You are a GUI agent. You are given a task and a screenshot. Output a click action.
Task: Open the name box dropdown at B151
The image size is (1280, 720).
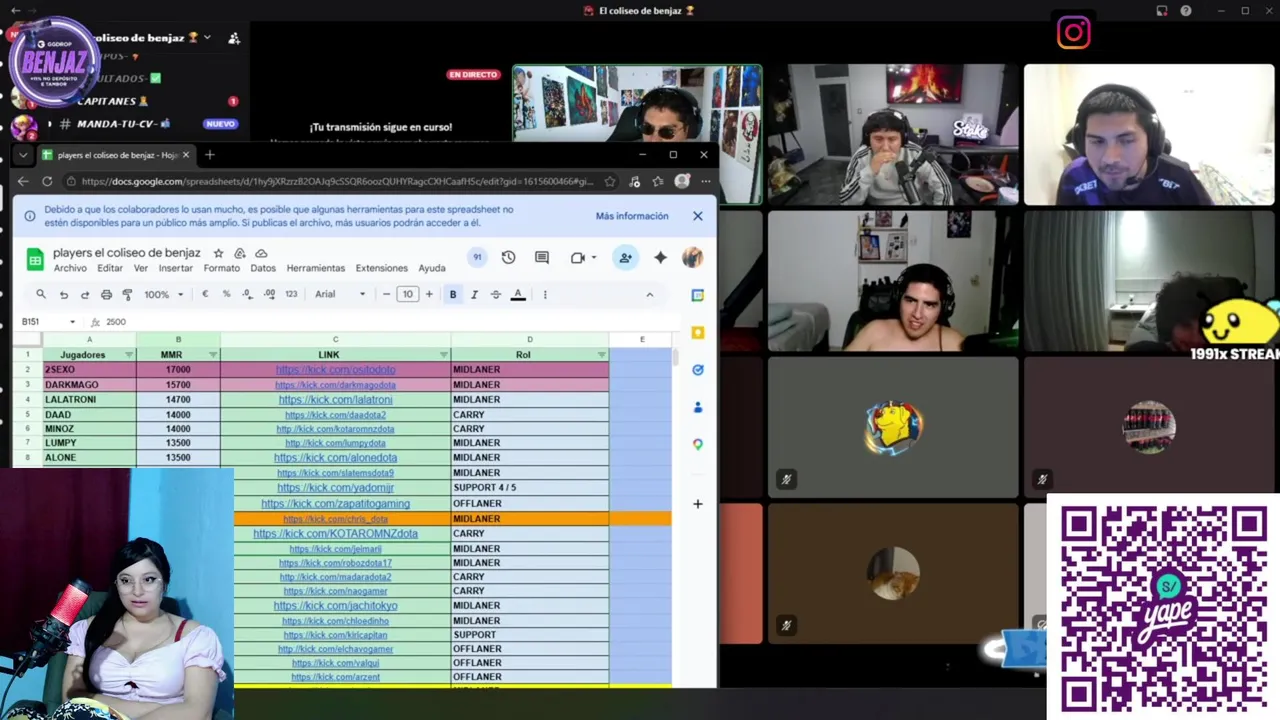[72, 322]
